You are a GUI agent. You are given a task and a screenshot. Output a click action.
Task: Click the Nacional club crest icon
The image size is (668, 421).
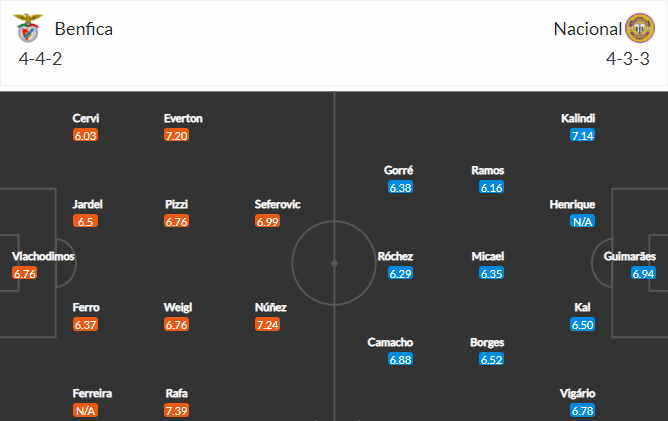pyautogui.click(x=639, y=28)
